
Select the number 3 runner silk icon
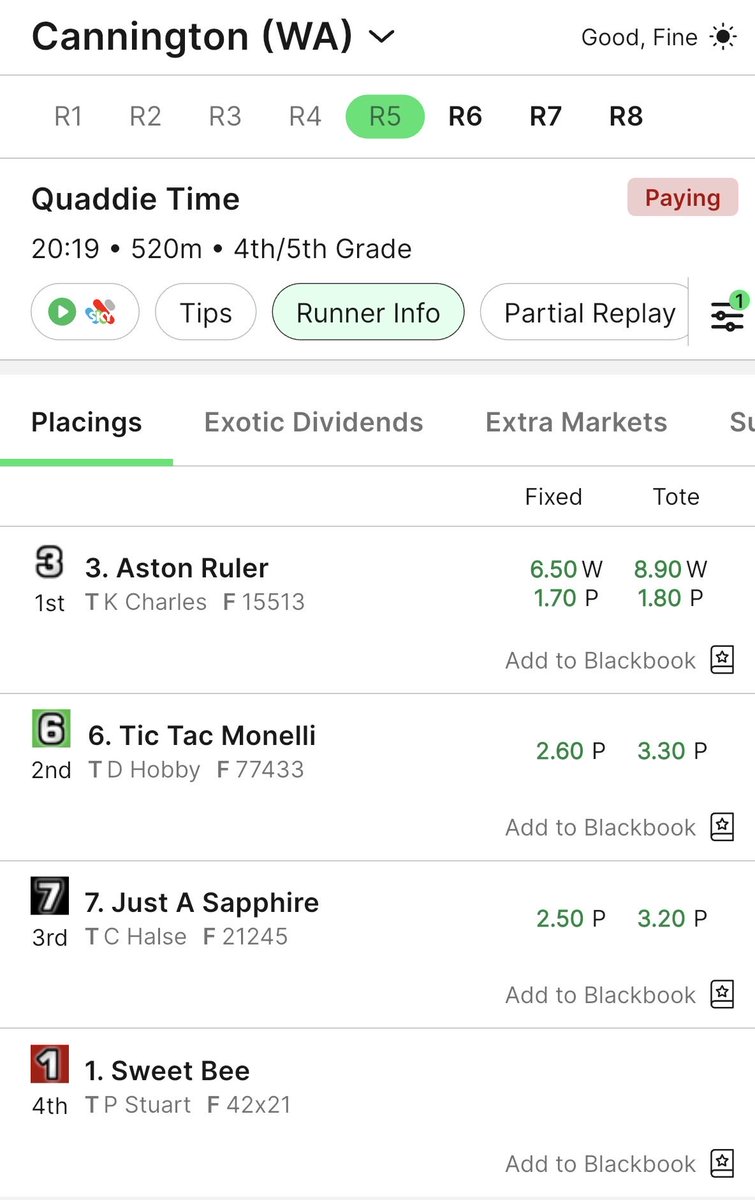[49, 563]
